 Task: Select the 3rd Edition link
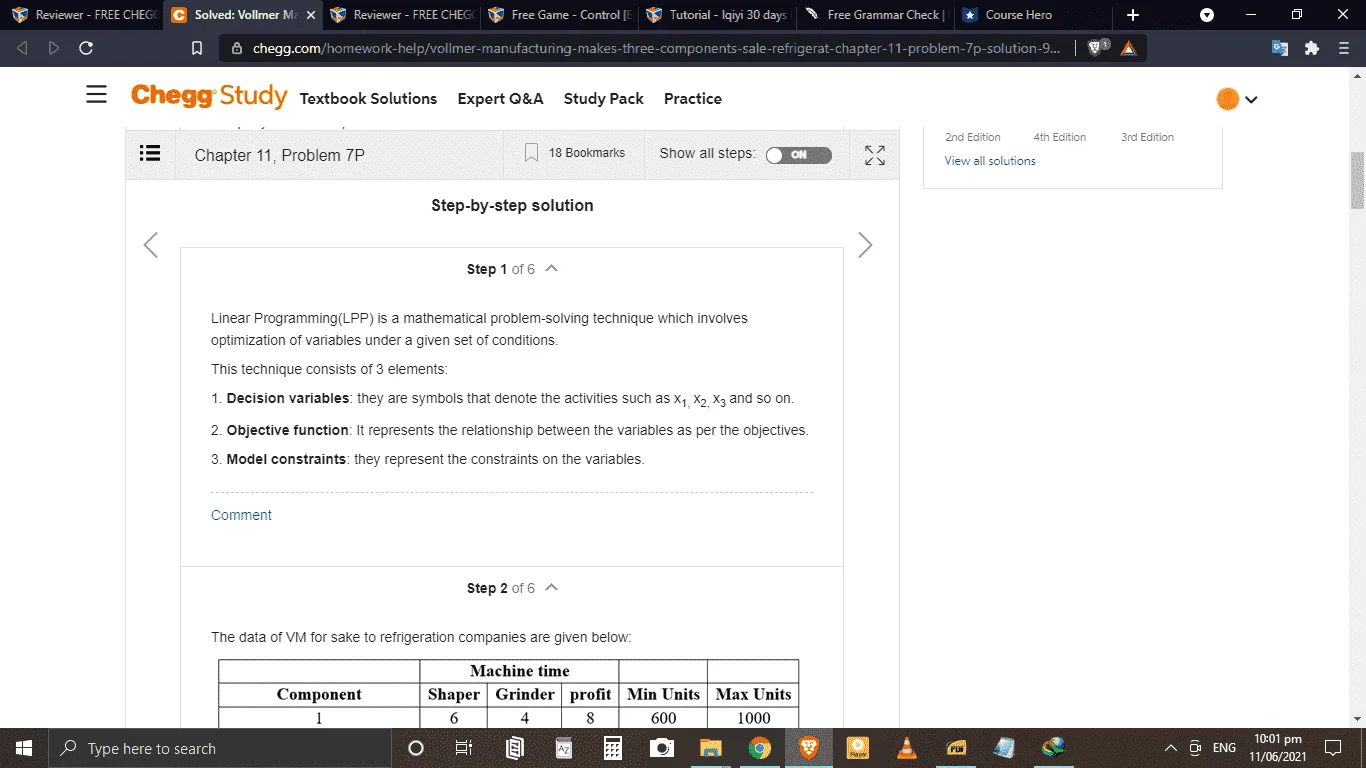pos(1147,137)
